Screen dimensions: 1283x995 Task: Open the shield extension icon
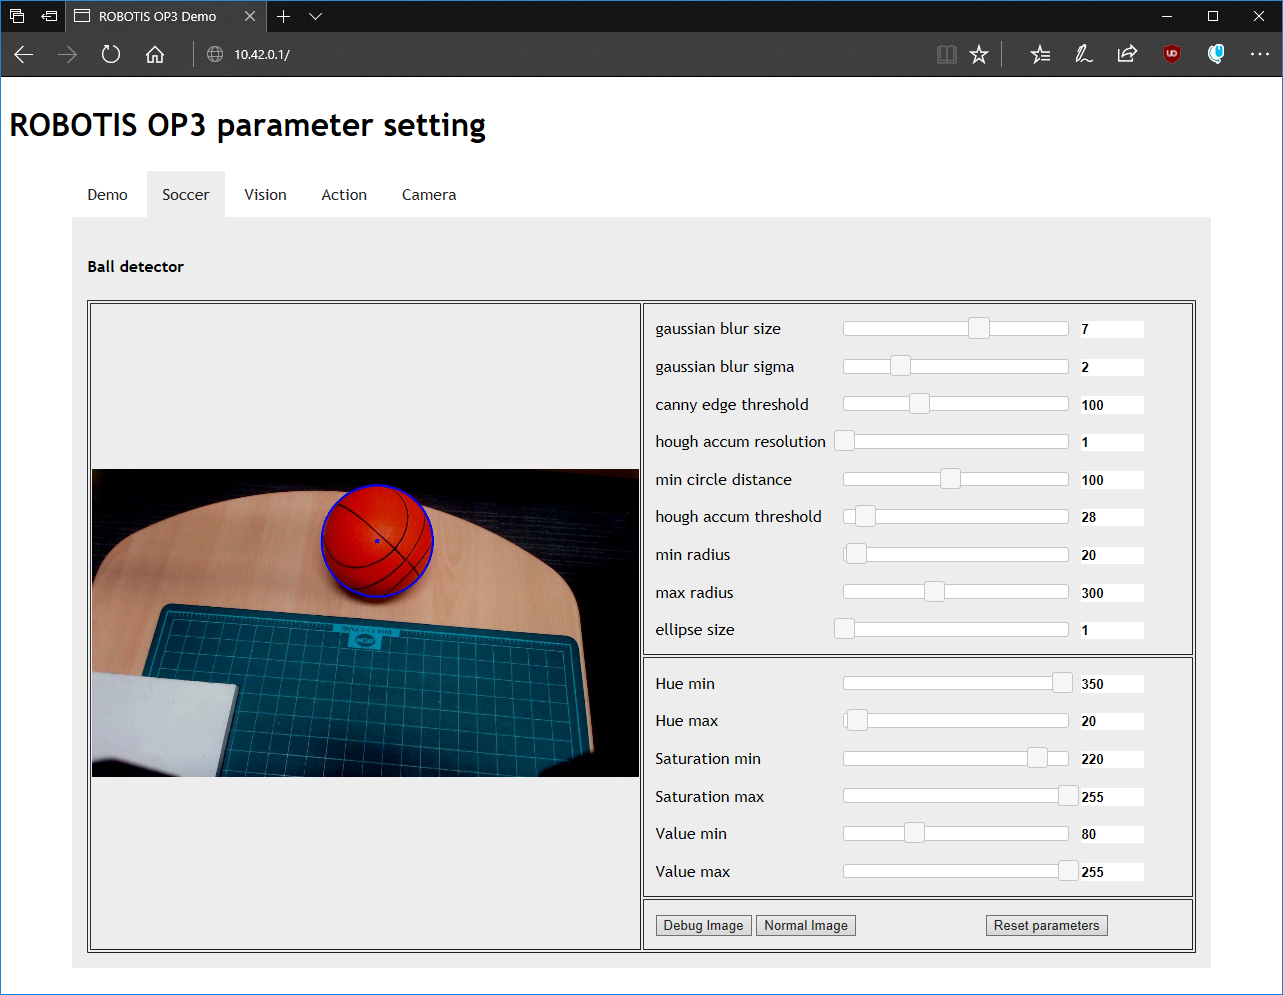coord(1216,55)
